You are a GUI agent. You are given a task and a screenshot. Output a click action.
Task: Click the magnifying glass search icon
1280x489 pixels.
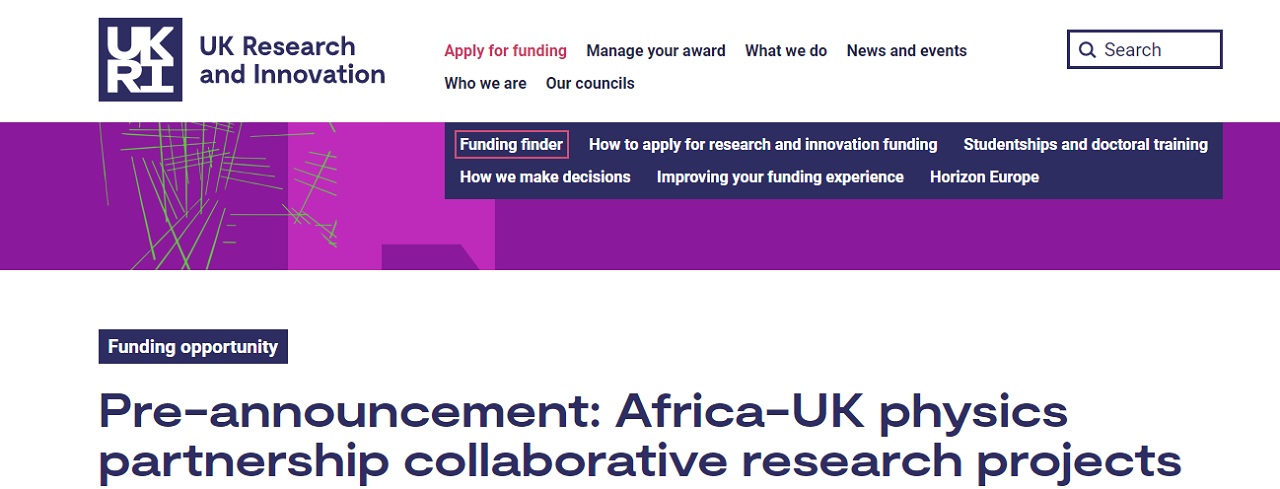tap(1087, 50)
